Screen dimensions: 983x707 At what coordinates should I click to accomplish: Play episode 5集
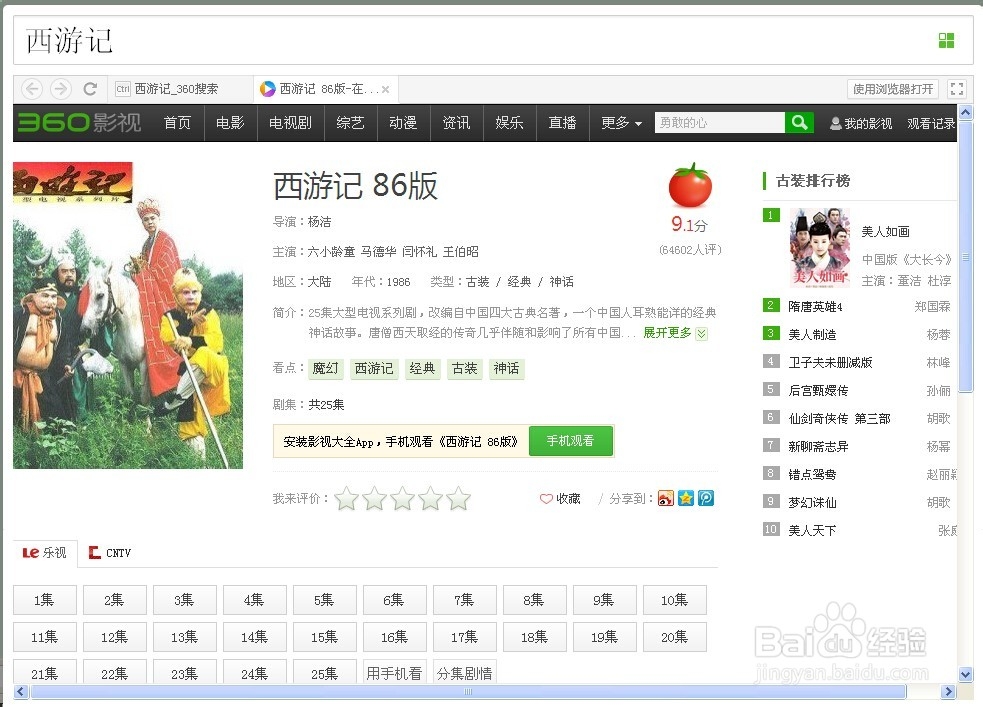325,600
